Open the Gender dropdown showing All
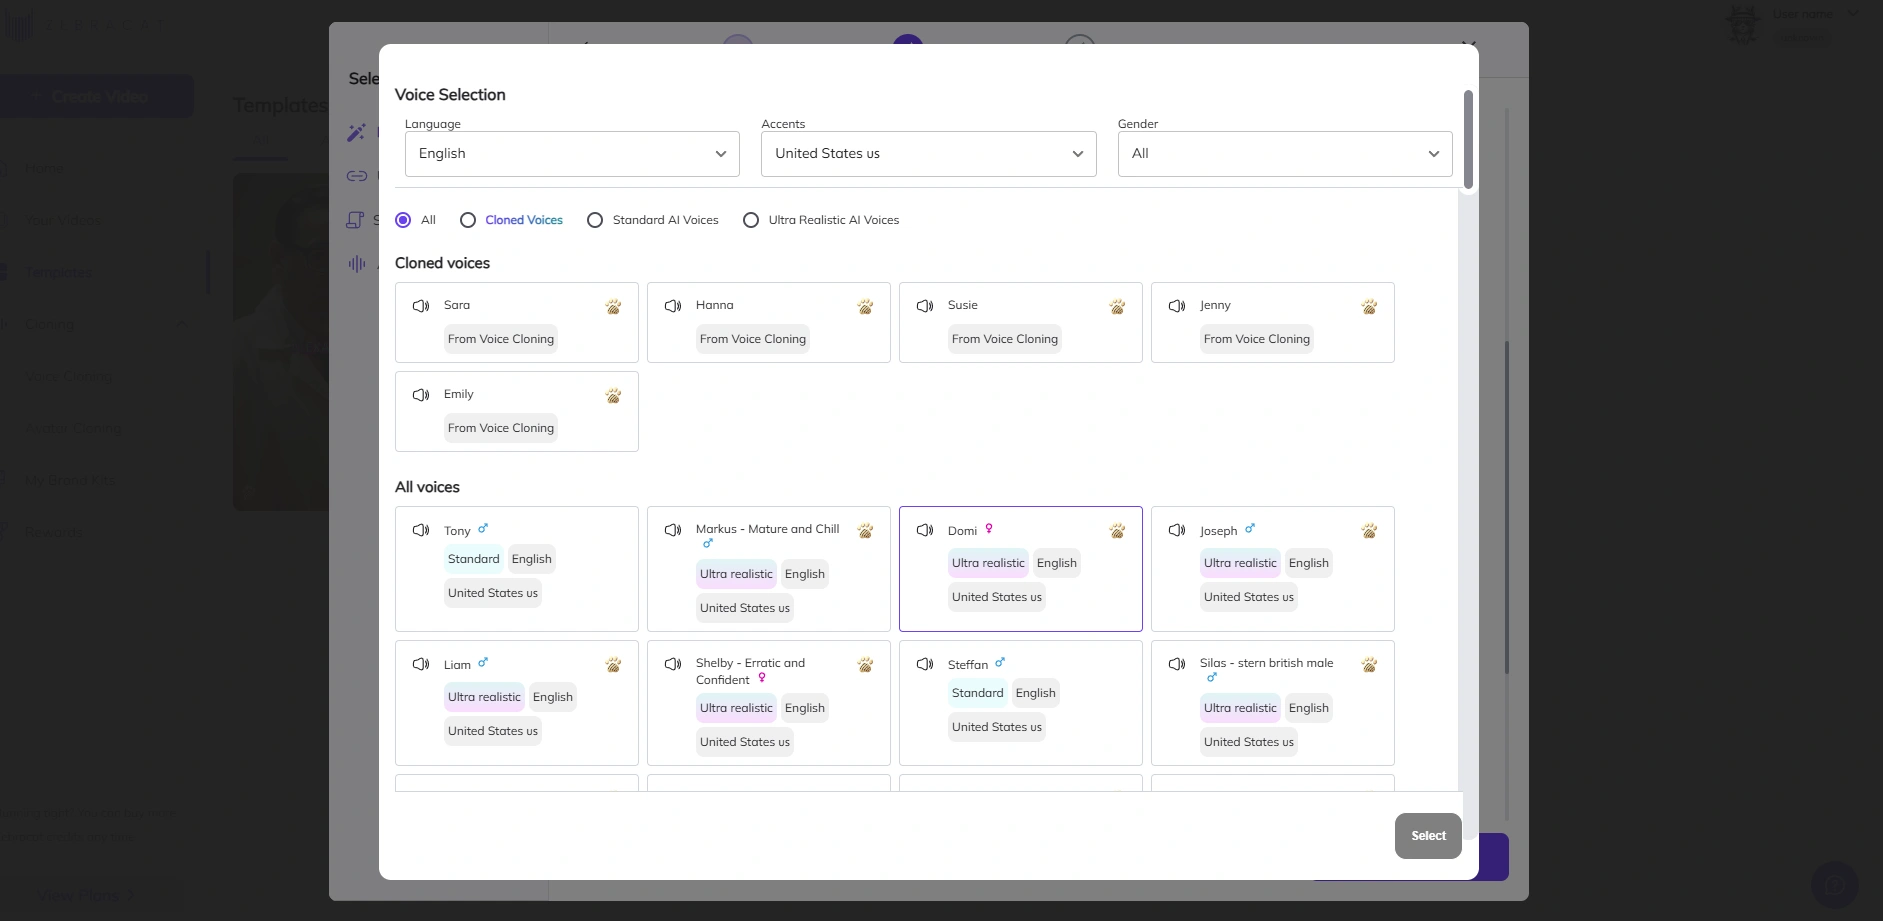1883x921 pixels. coord(1285,154)
